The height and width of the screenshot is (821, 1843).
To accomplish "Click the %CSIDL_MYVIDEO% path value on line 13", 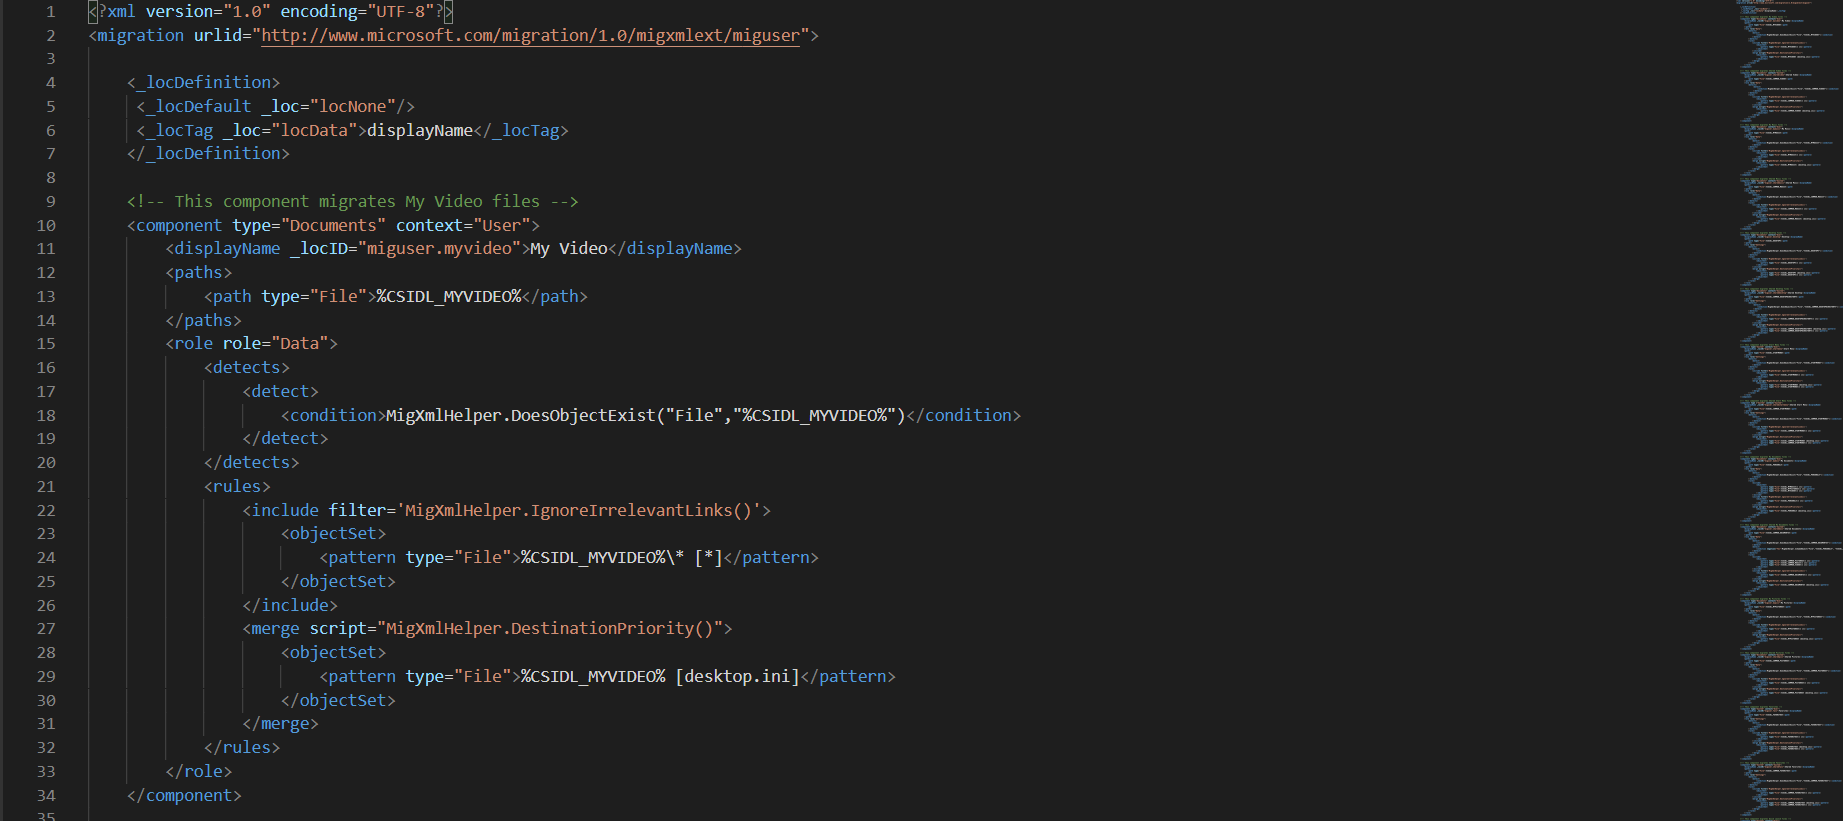I will point(448,297).
